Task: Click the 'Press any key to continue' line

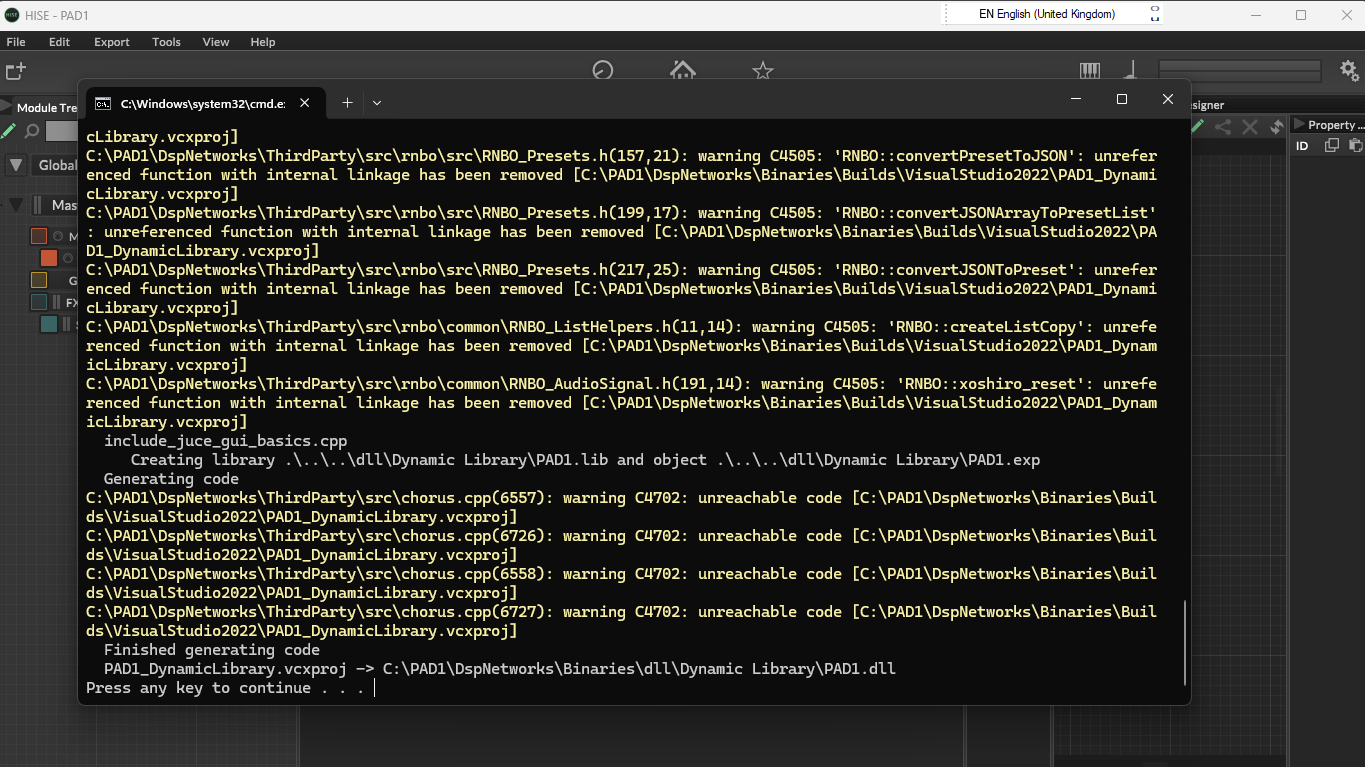Action: [225, 688]
